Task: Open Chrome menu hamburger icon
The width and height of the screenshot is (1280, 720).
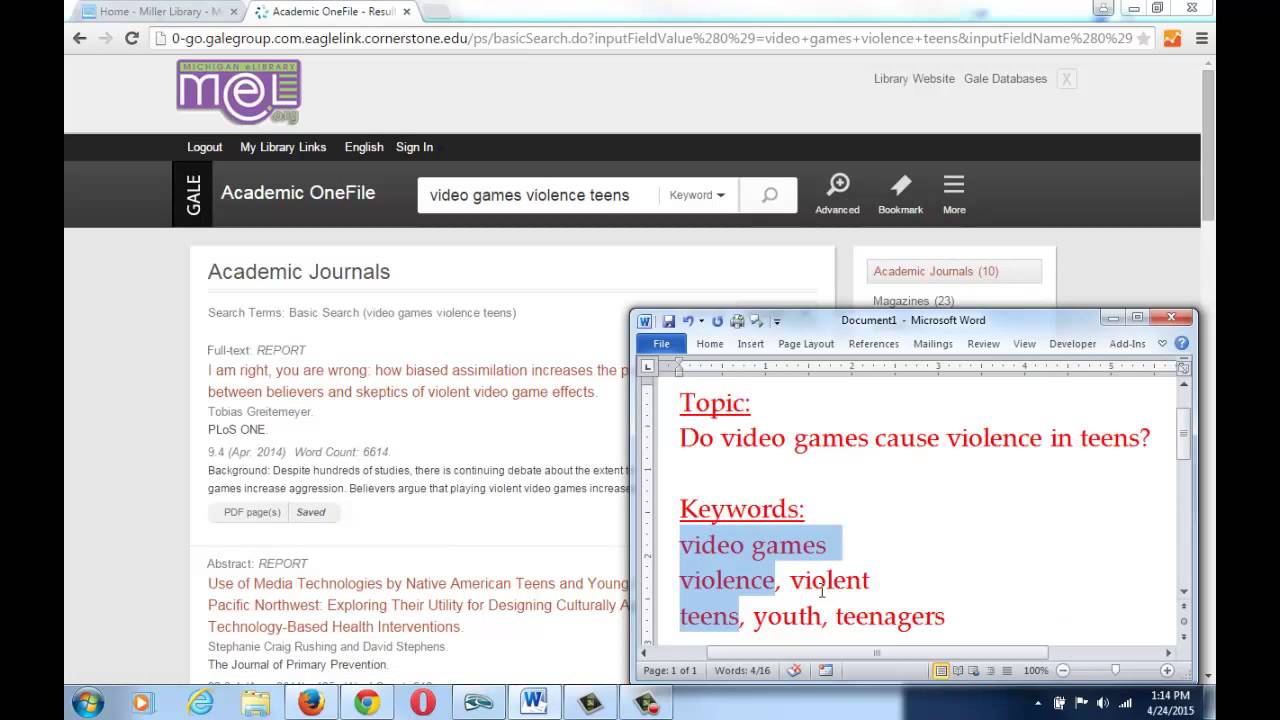Action: pyautogui.click(x=1202, y=38)
